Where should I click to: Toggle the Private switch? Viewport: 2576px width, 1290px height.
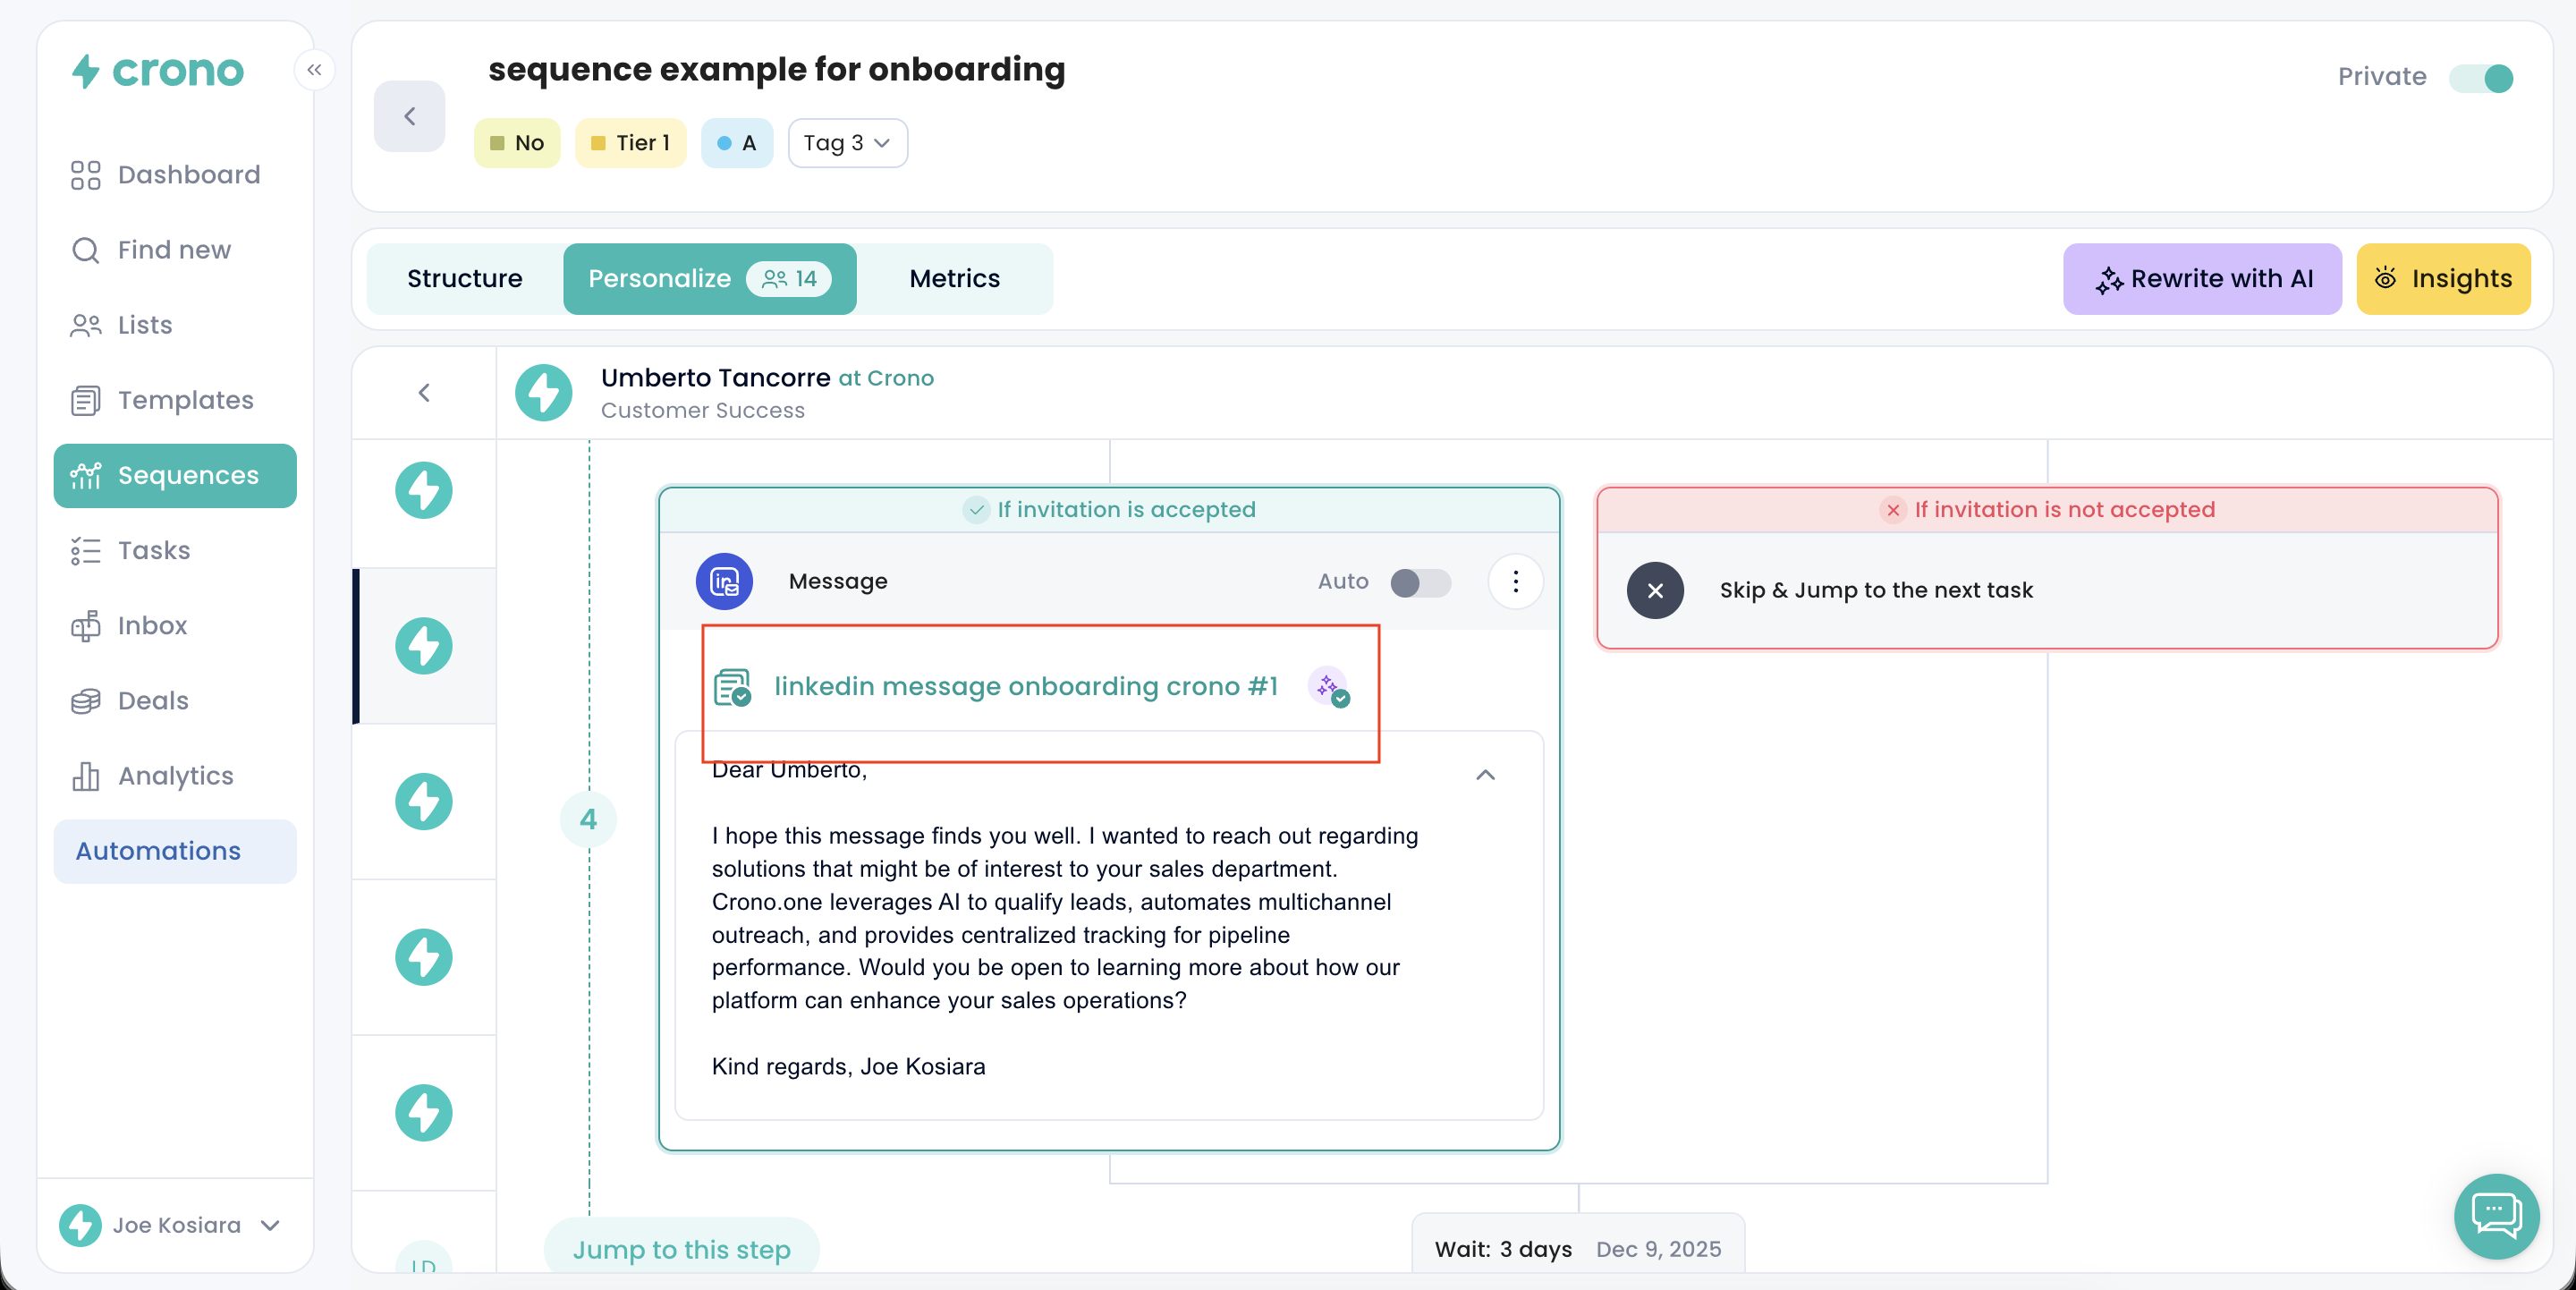click(x=2482, y=77)
